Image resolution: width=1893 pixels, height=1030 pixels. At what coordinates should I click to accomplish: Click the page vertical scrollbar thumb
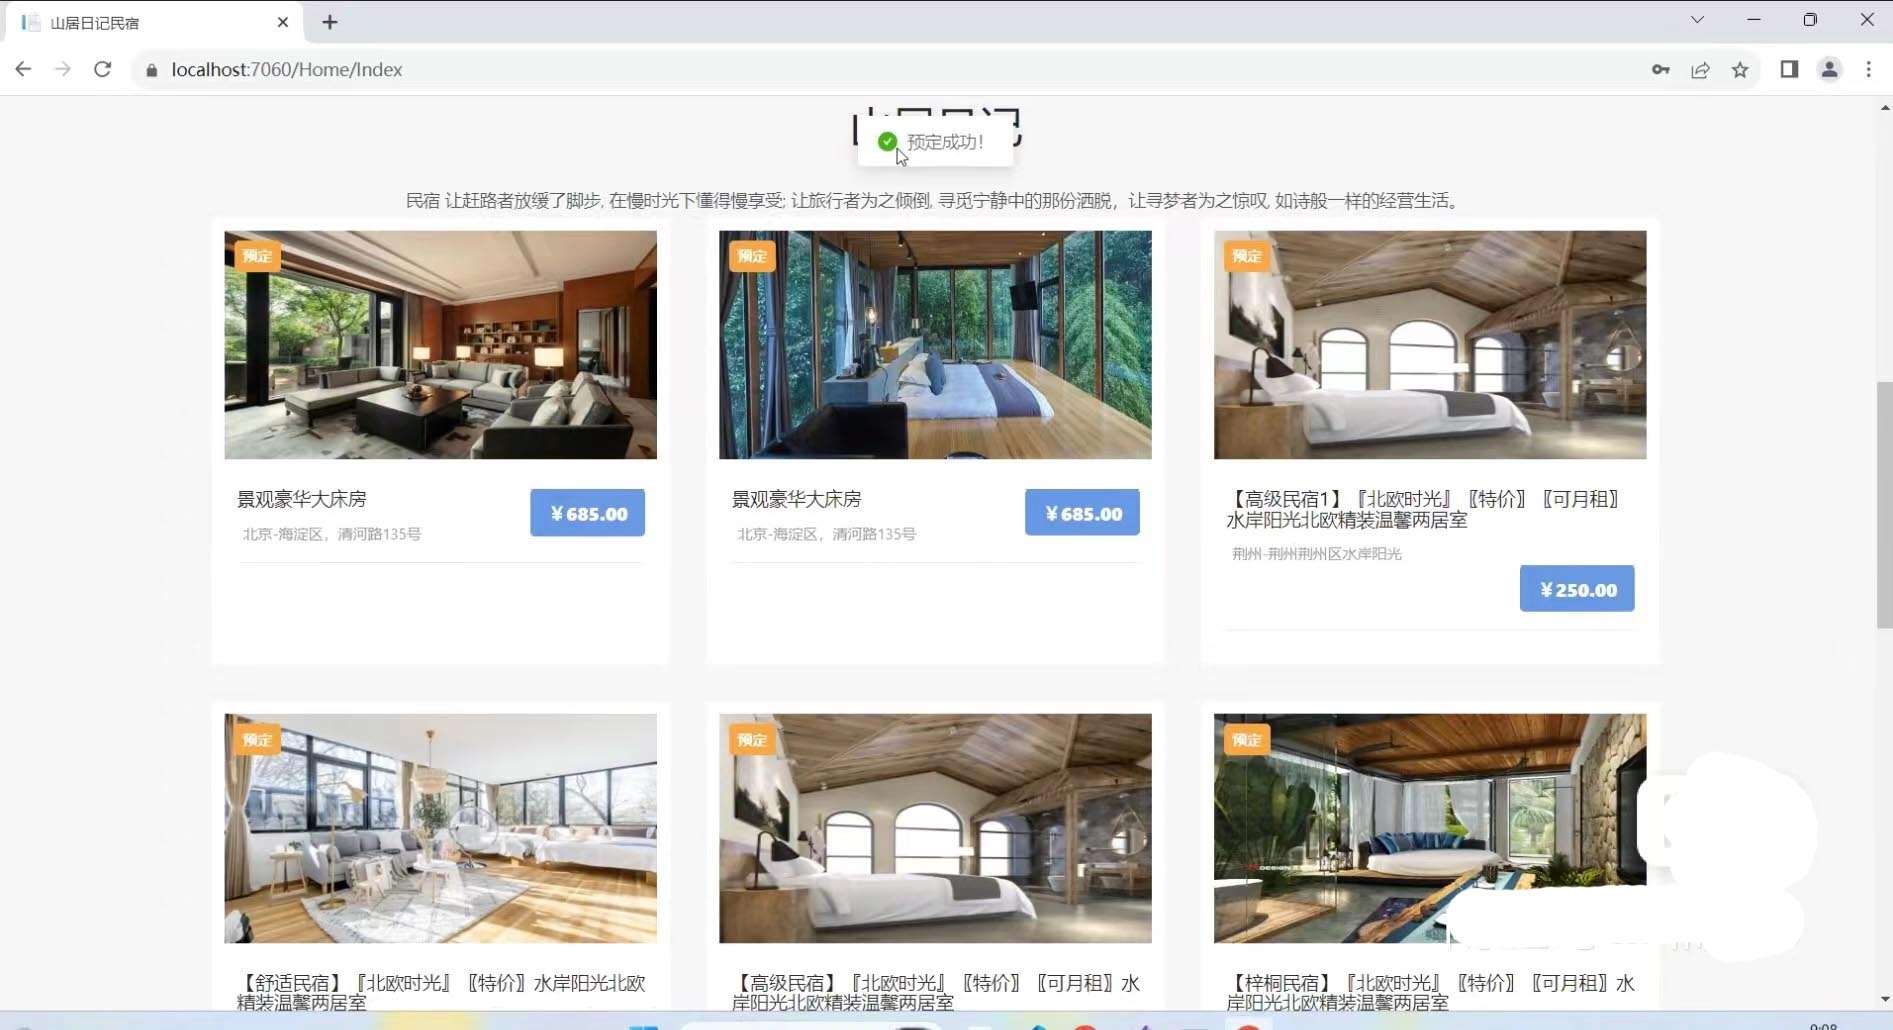click(x=1885, y=505)
